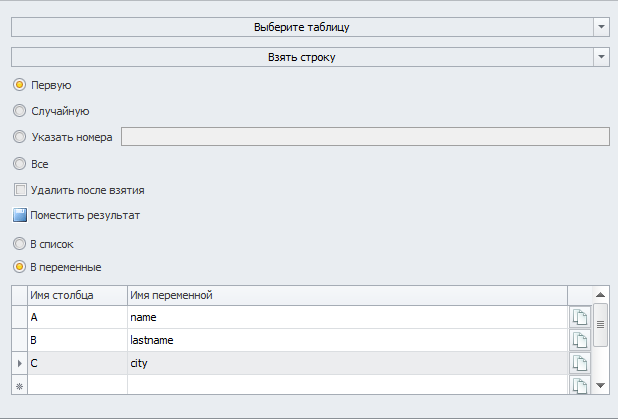Click copy icon in the city row
Screen dimensions: 618x419
coord(580,363)
